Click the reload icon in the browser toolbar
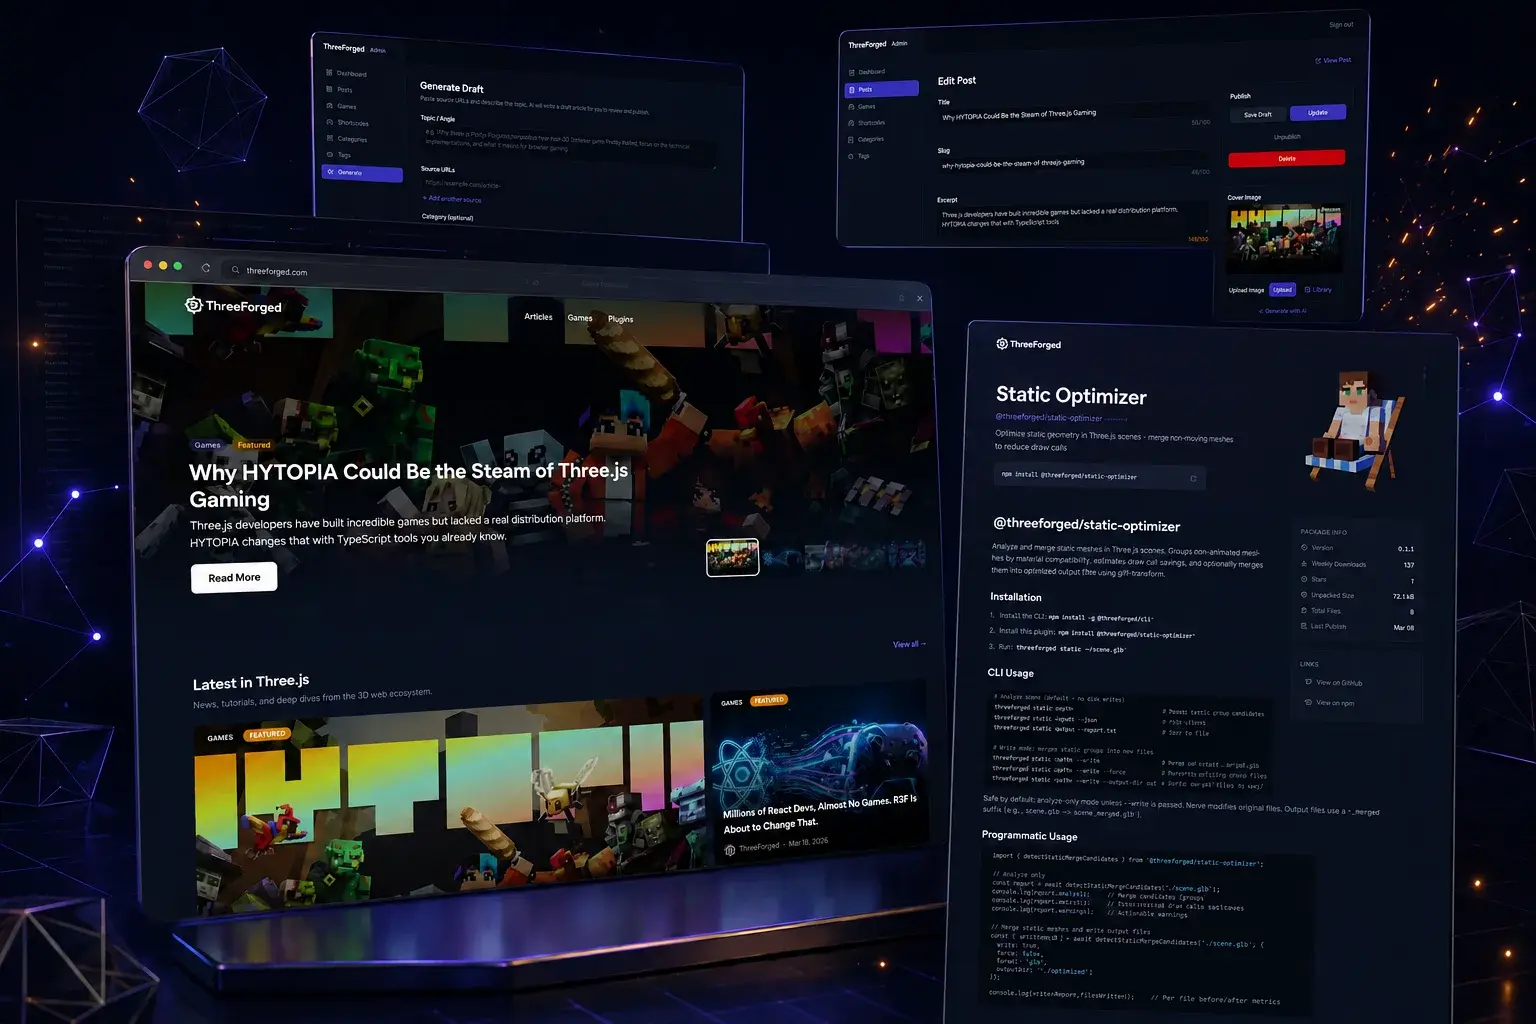Image resolution: width=1536 pixels, height=1024 pixels. (206, 268)
